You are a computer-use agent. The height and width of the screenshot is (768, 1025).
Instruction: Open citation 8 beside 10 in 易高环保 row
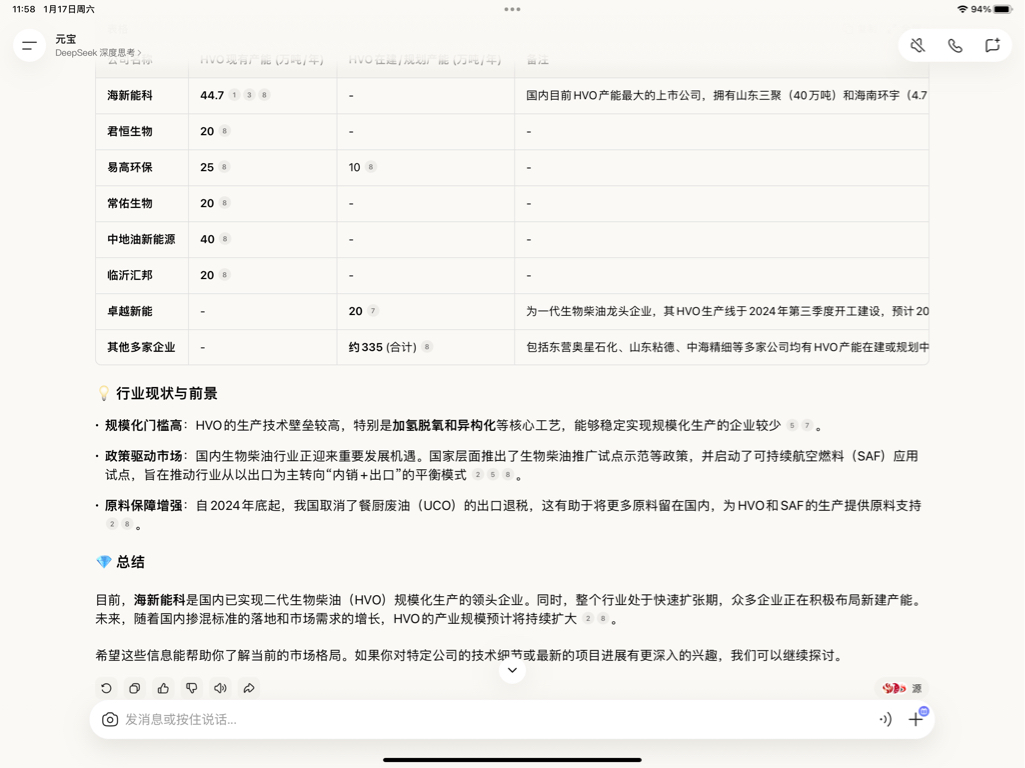coord(371,167)
